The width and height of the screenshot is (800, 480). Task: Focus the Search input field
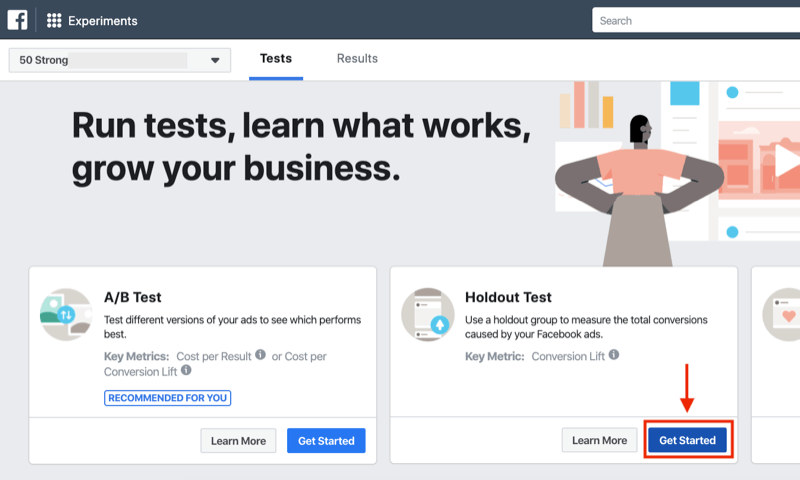pyautogui.click(x=696, y=20)
